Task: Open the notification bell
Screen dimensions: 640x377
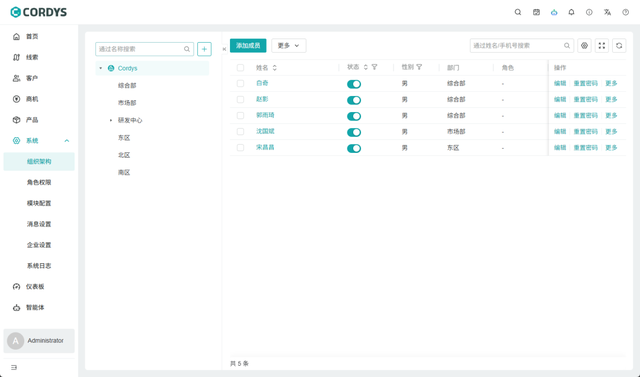Action: (571, 12)
